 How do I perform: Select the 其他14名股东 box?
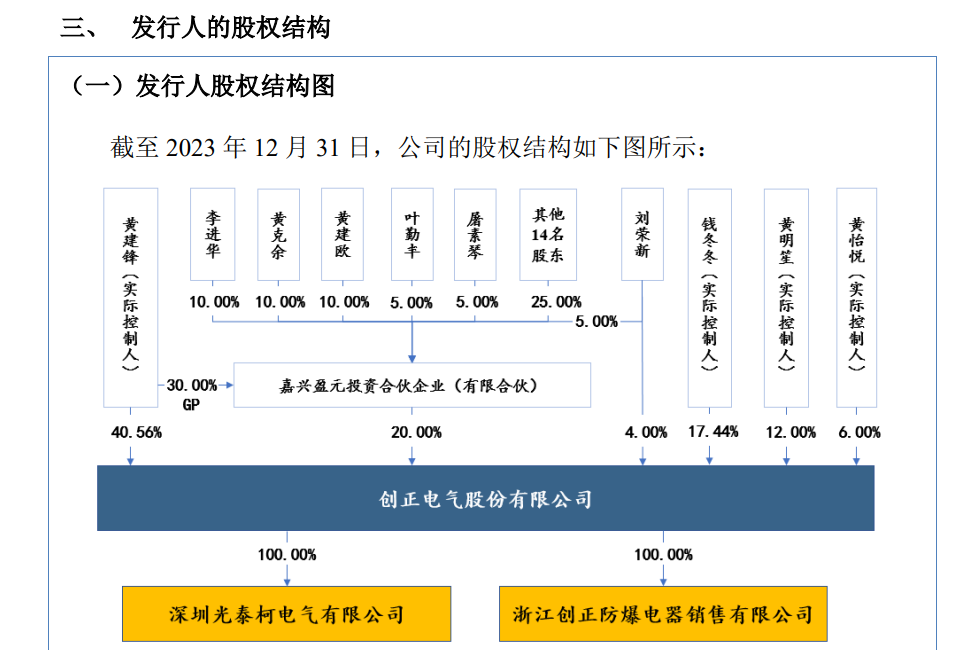click(x=548, y=234)
